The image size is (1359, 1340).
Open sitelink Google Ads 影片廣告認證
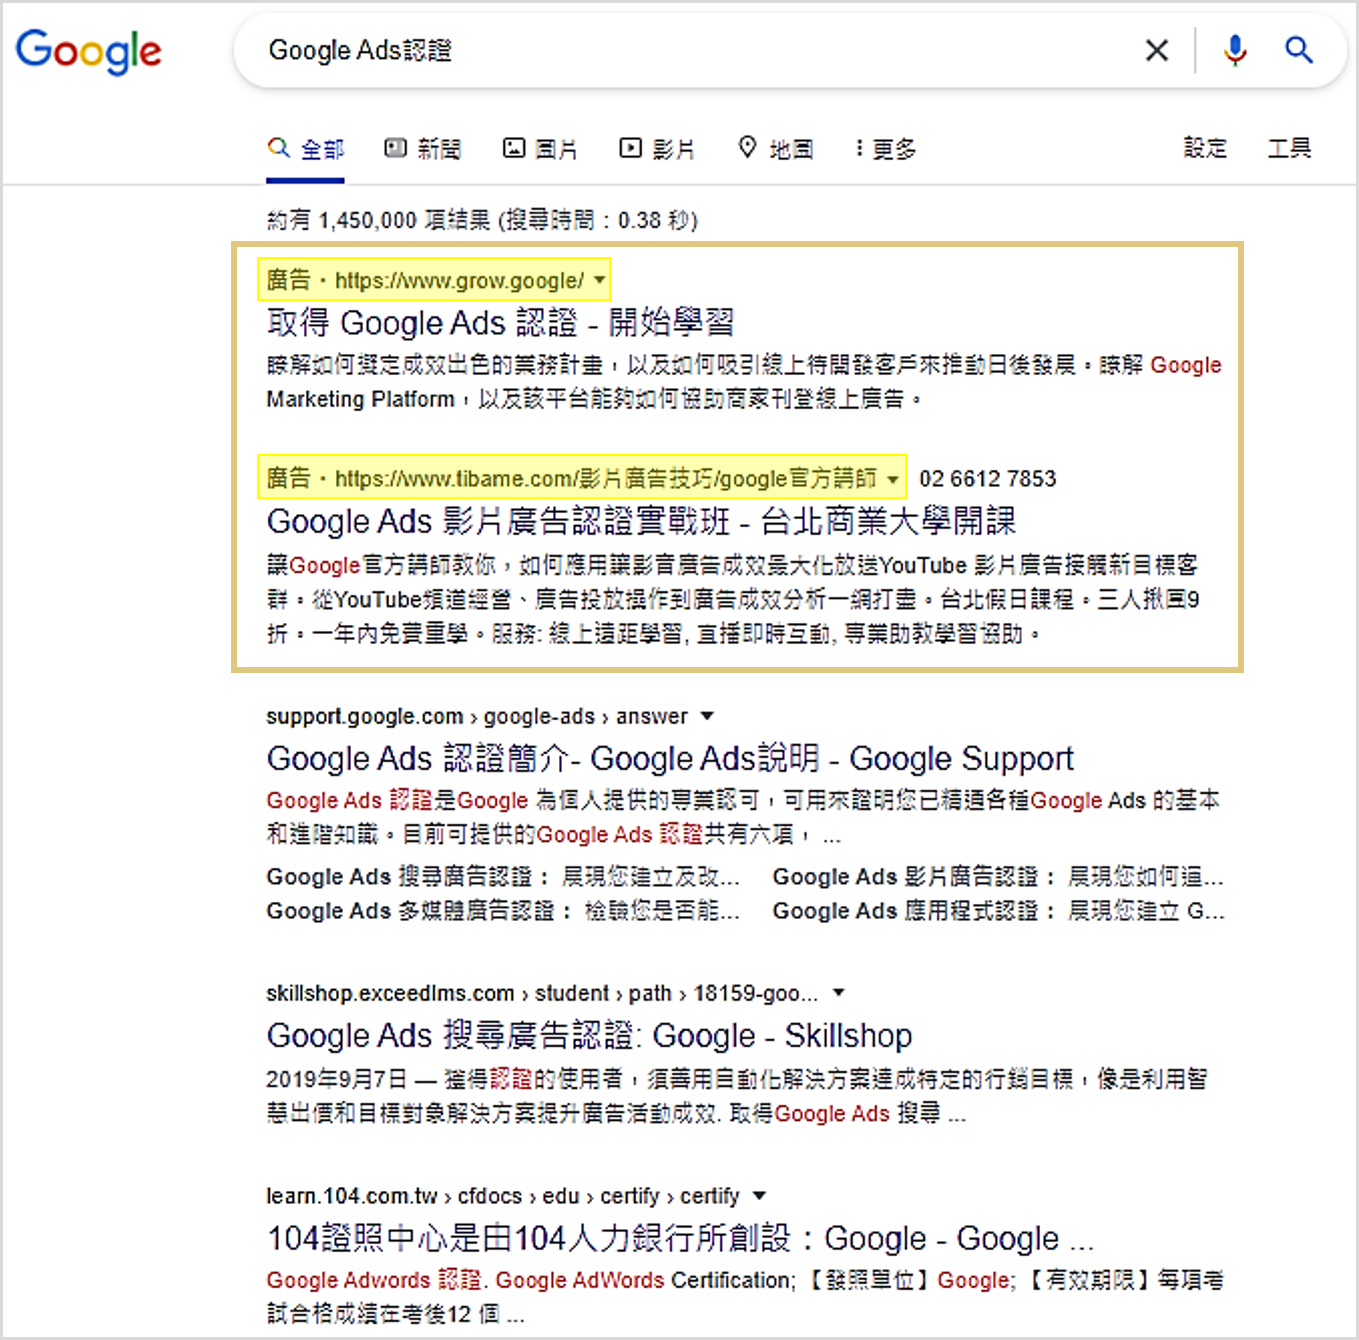(x=915, y=877)
